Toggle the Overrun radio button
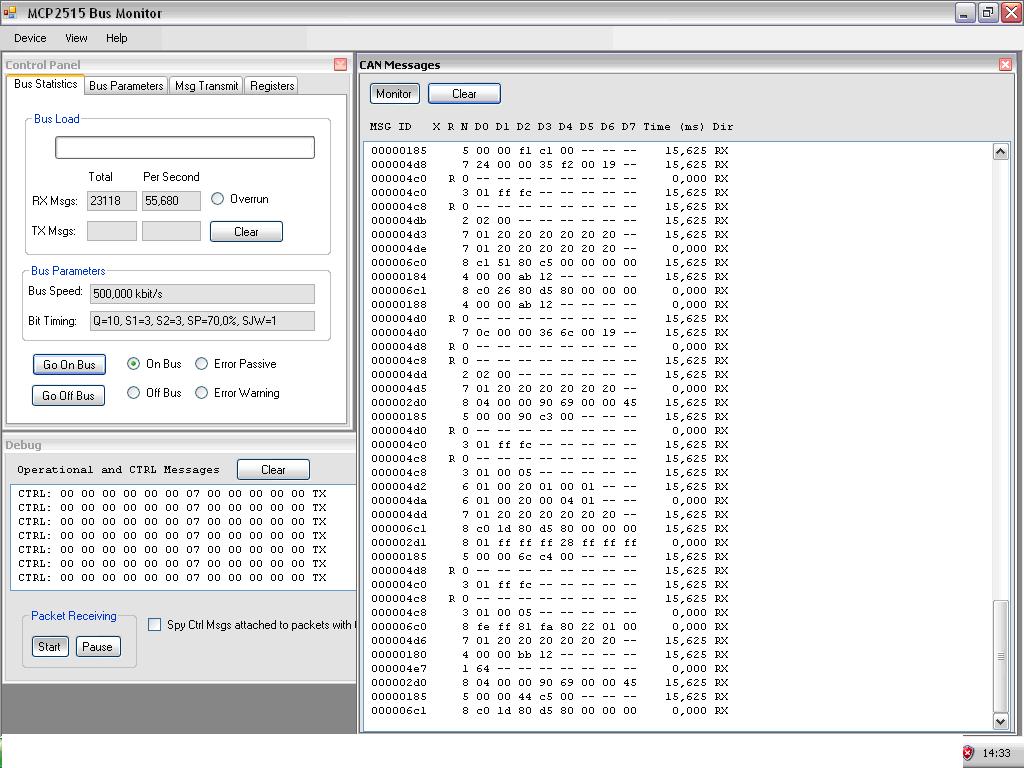 217,199
